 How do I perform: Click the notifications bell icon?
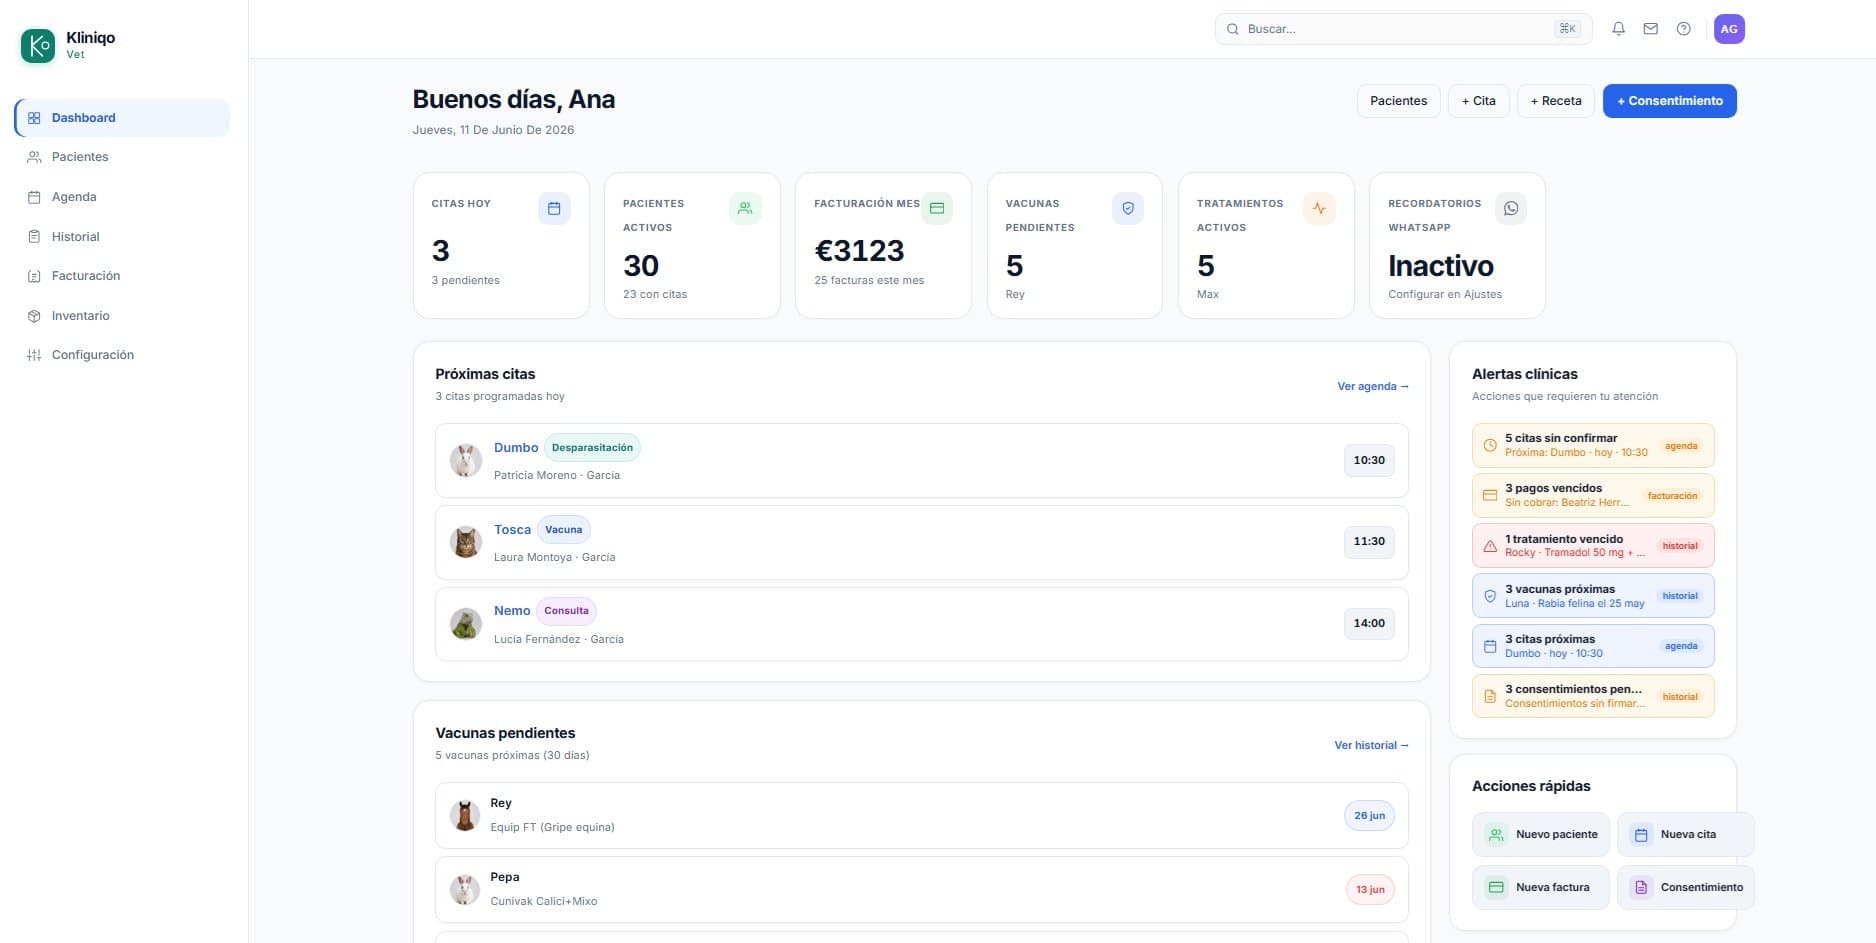[x=1618, y=29]
